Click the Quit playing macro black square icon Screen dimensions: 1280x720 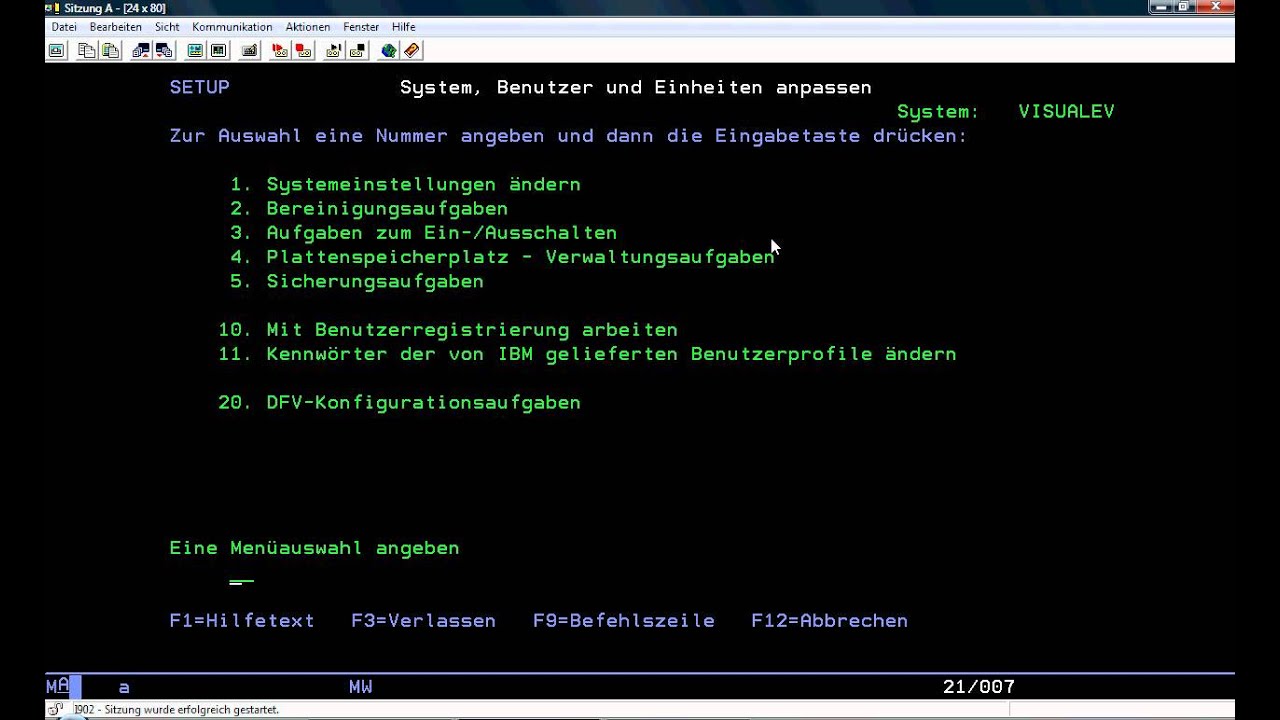[357, 50]
